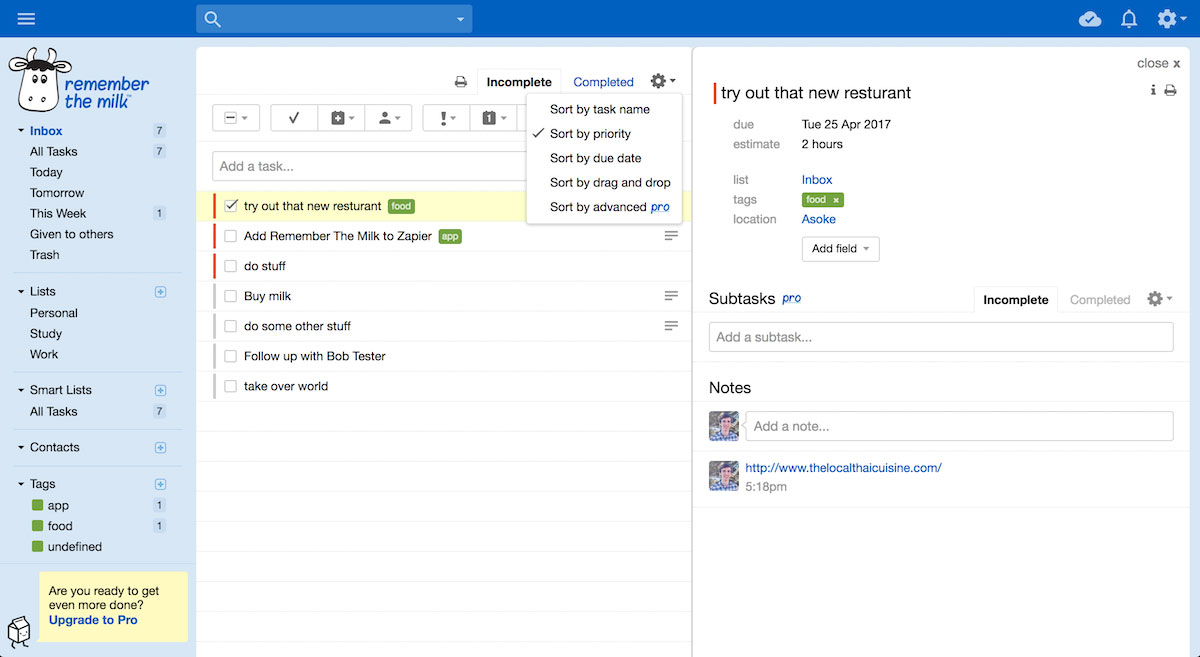Check 'Add Remember The Milk to Zapier' task

tap(231, 236)
